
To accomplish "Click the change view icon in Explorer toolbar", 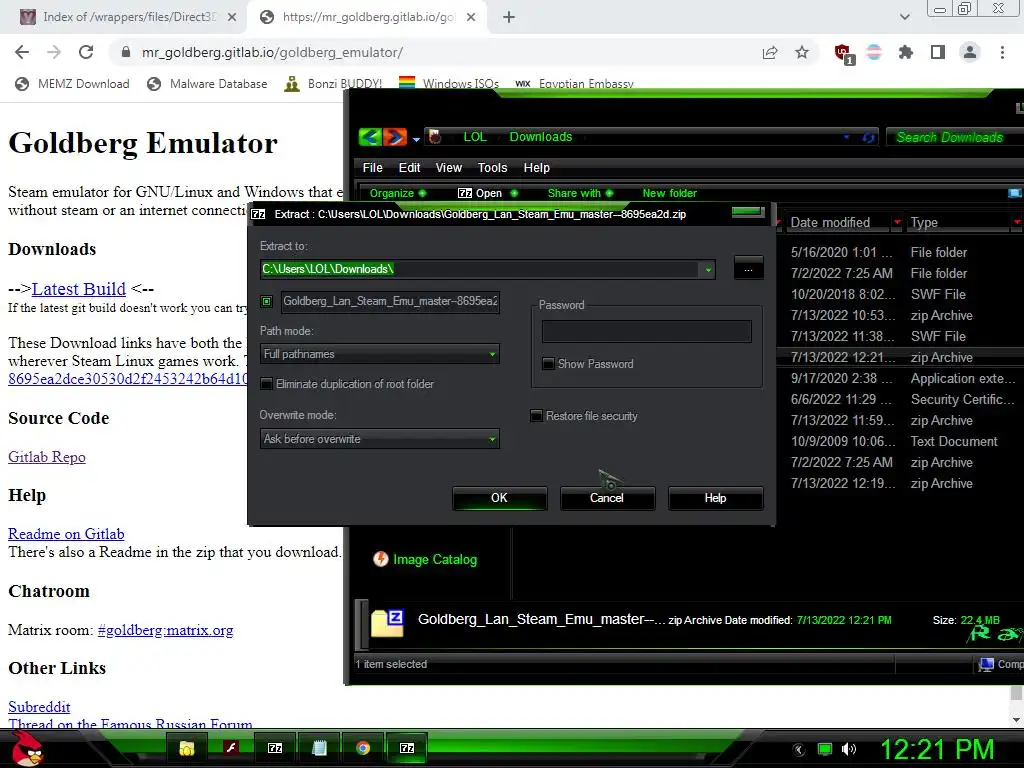I will (1015, 193).
